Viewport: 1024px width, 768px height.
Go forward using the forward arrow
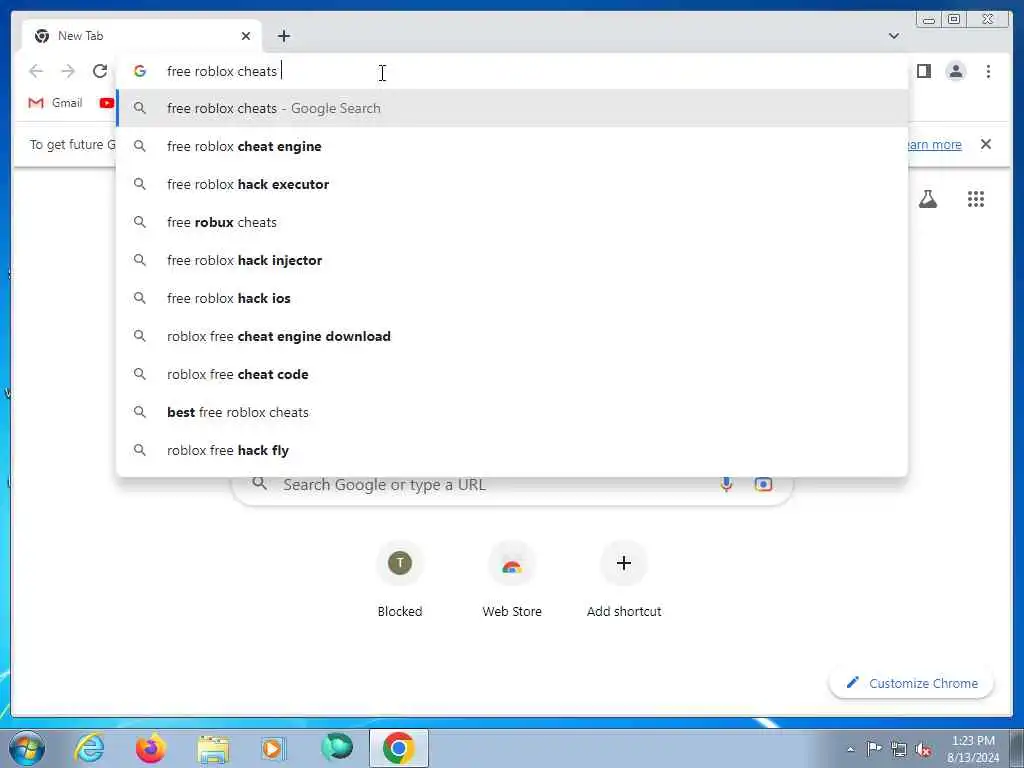(68, 71)
